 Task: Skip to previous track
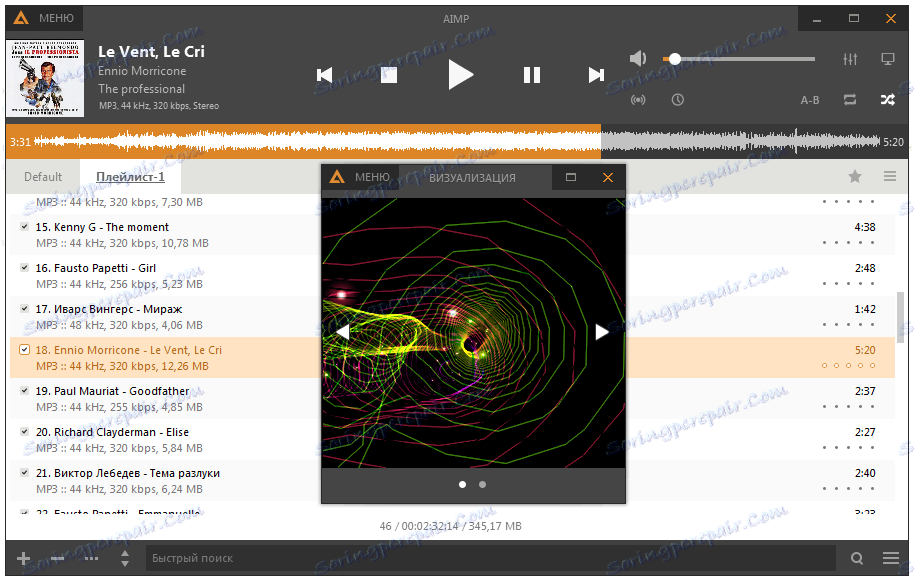(324, 75)
